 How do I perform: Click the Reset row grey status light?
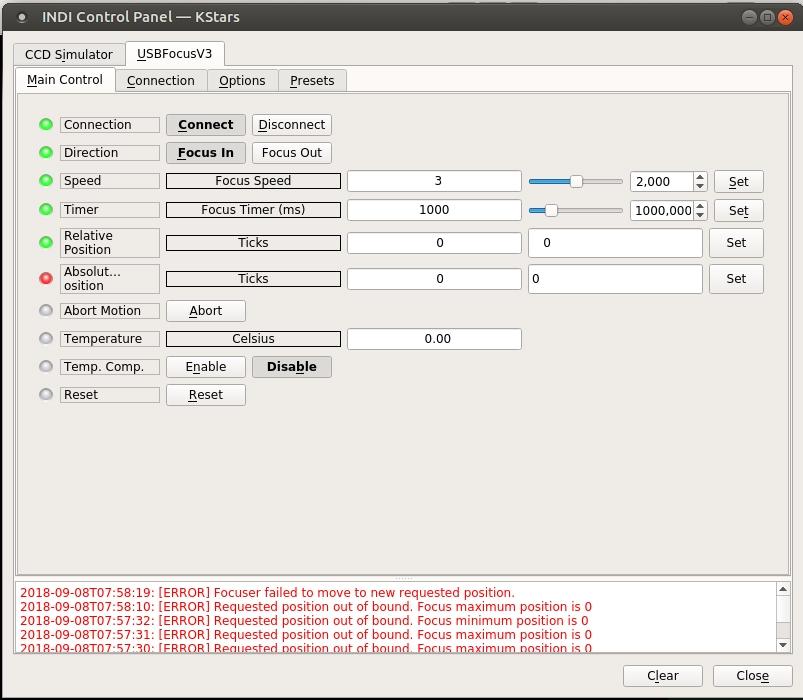pos(46,394)
